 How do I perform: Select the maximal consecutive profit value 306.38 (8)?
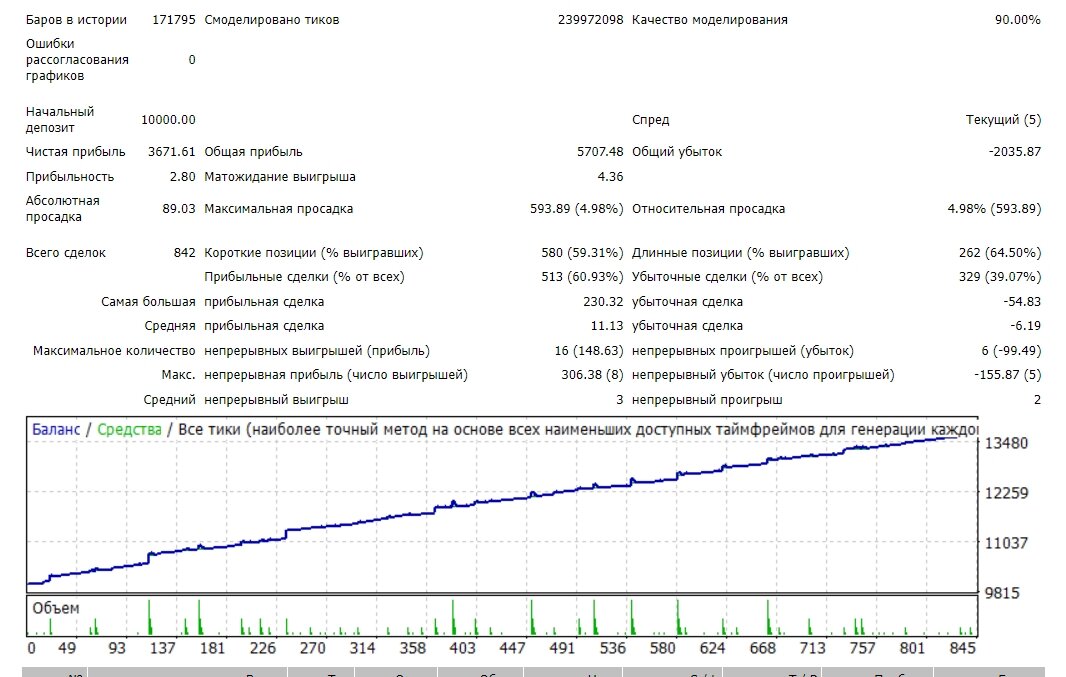[592, 375]
